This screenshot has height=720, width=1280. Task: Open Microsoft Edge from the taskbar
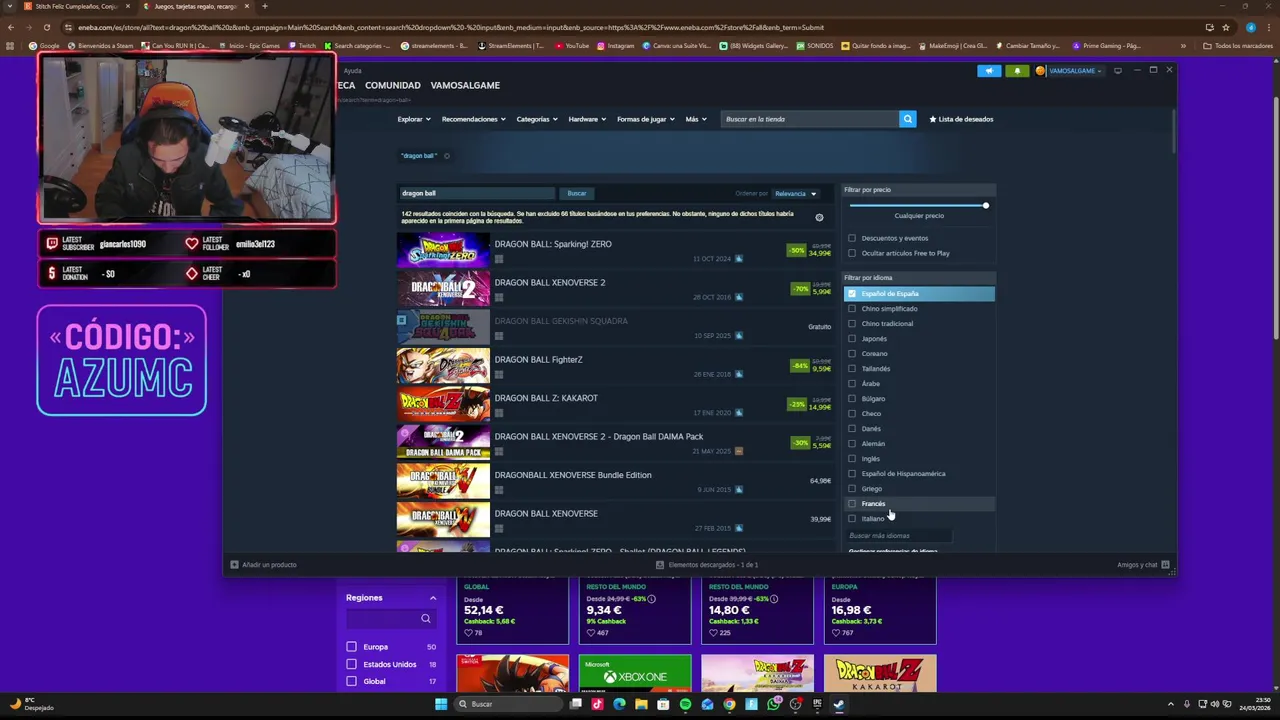619,704
